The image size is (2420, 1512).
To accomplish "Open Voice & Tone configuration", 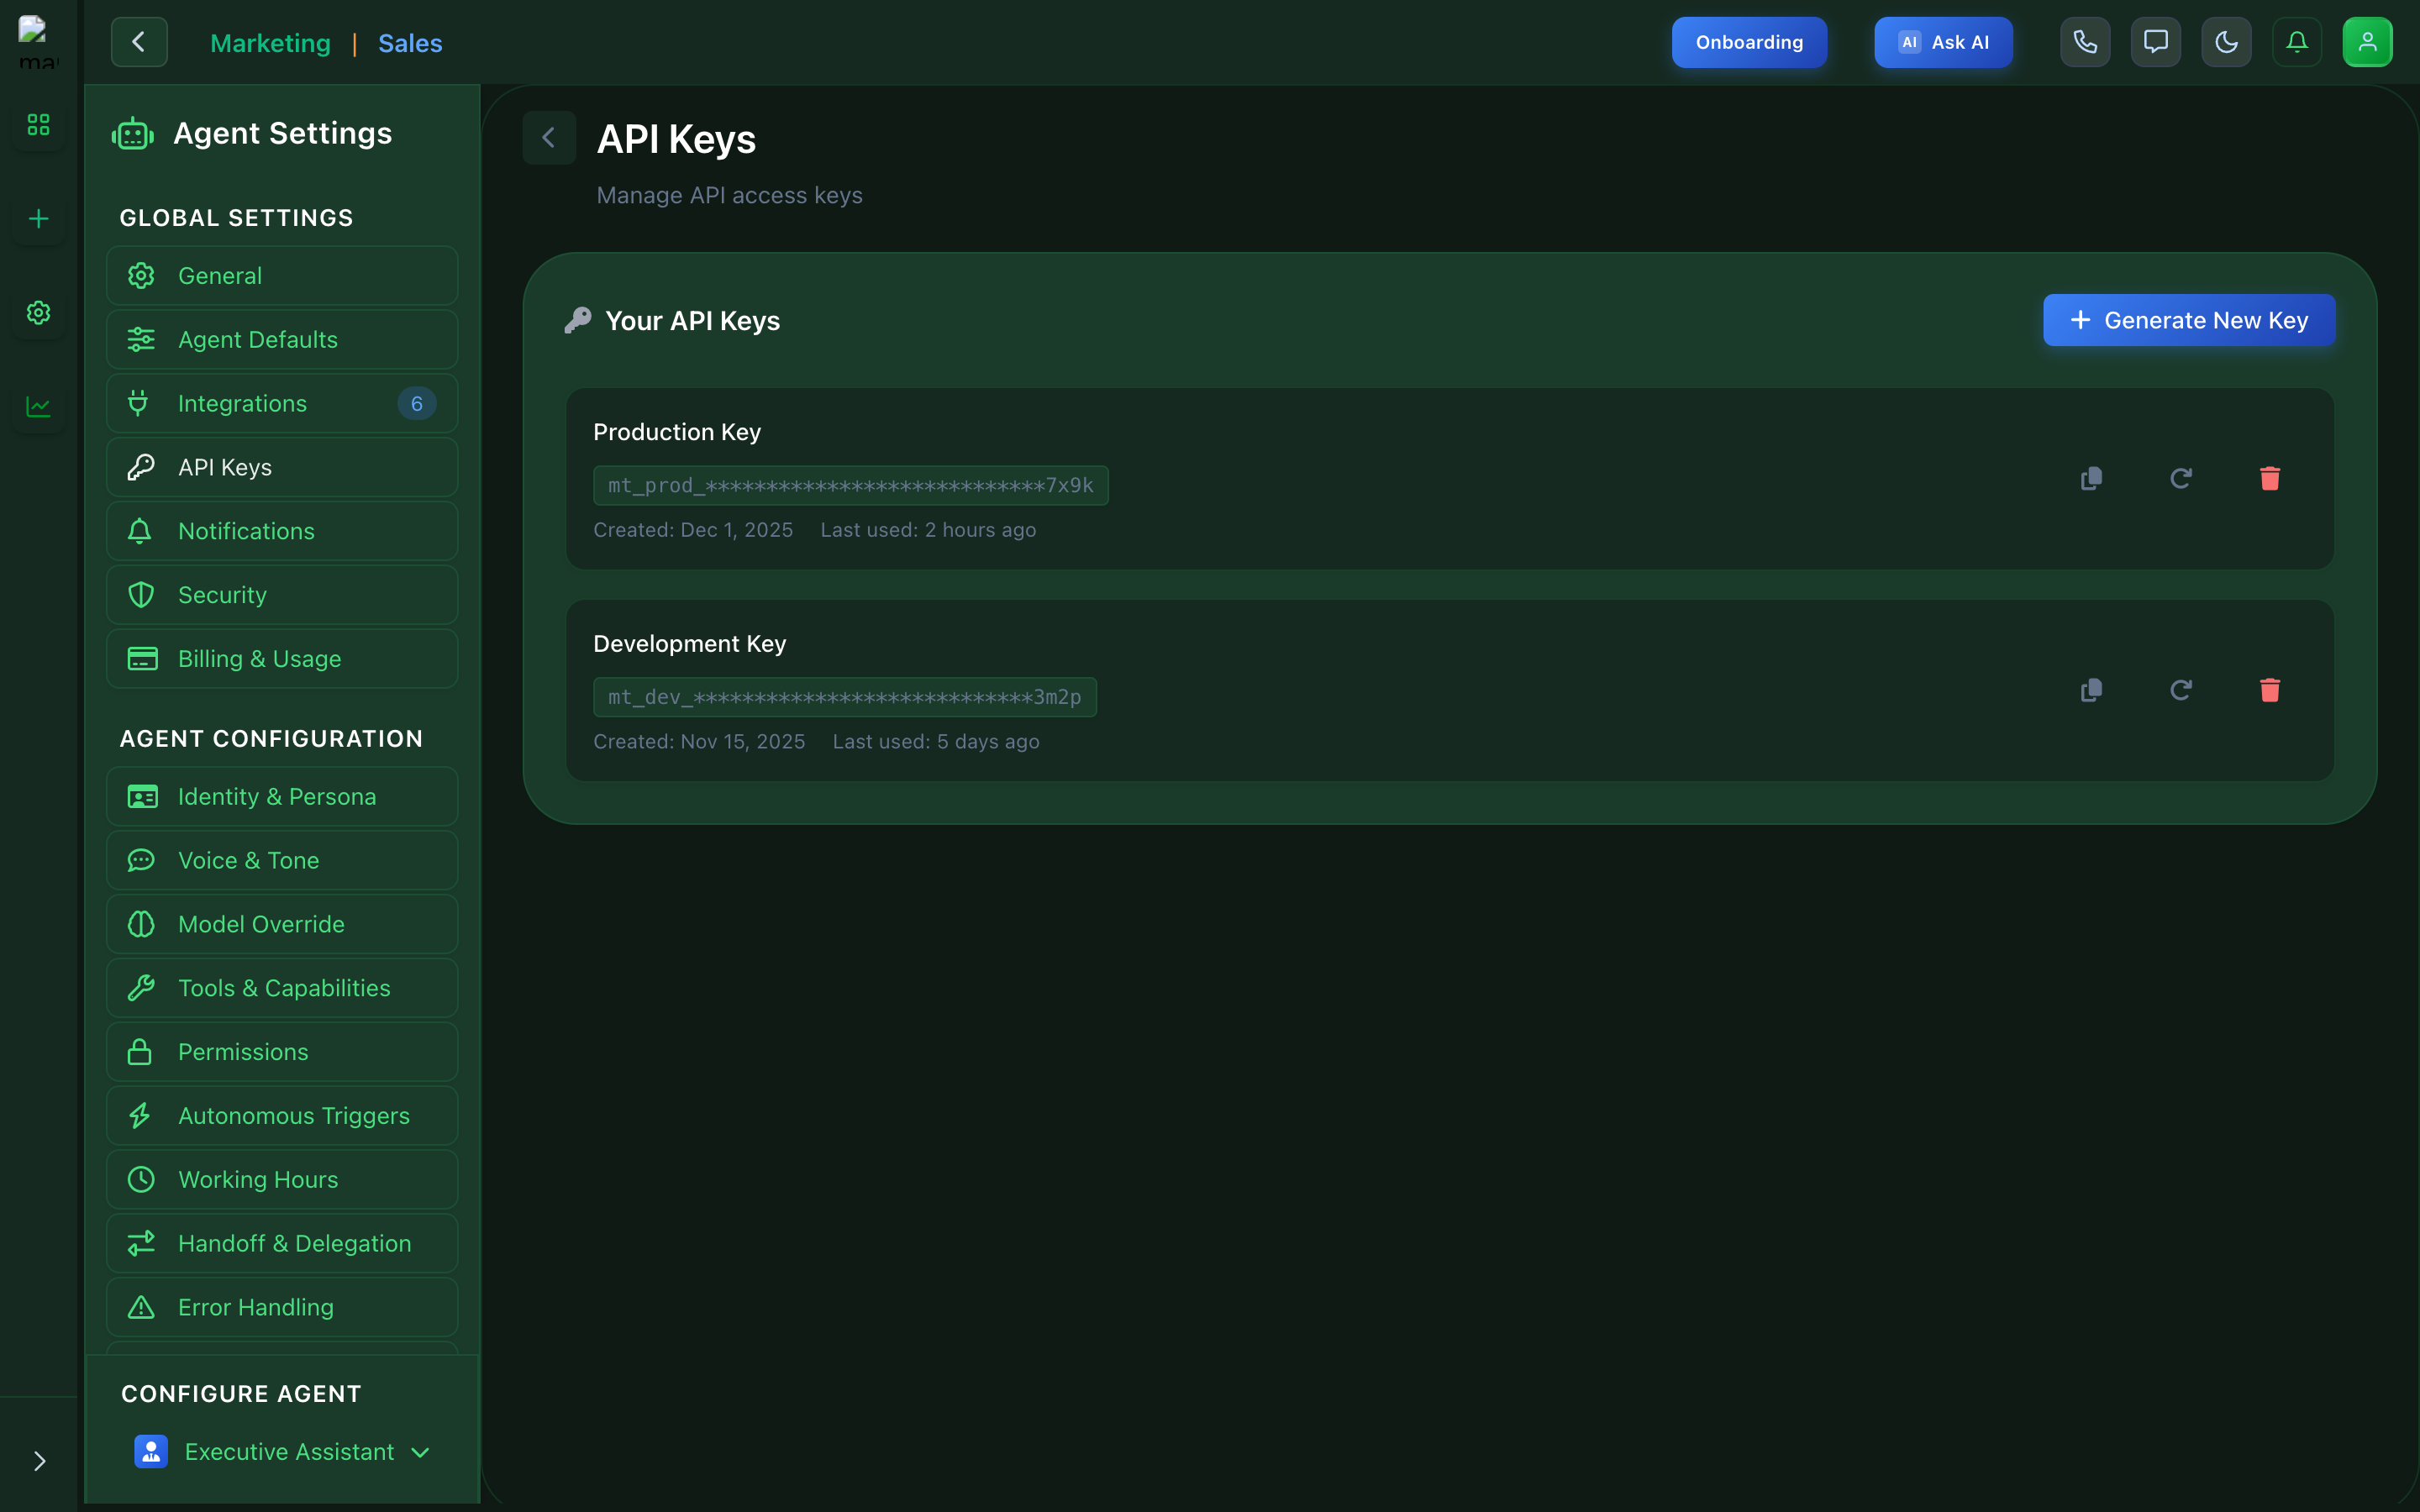I will (282, 860).
